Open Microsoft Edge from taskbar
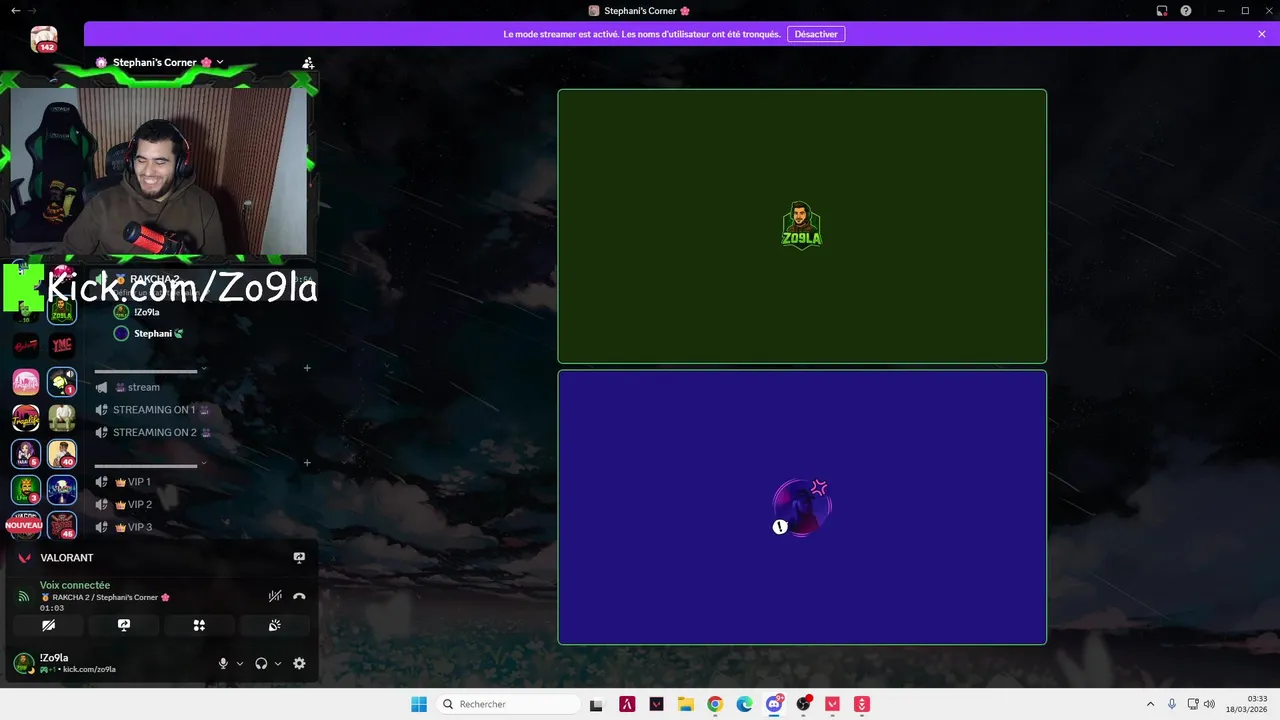1280x720 pixels. coord(745,704)
